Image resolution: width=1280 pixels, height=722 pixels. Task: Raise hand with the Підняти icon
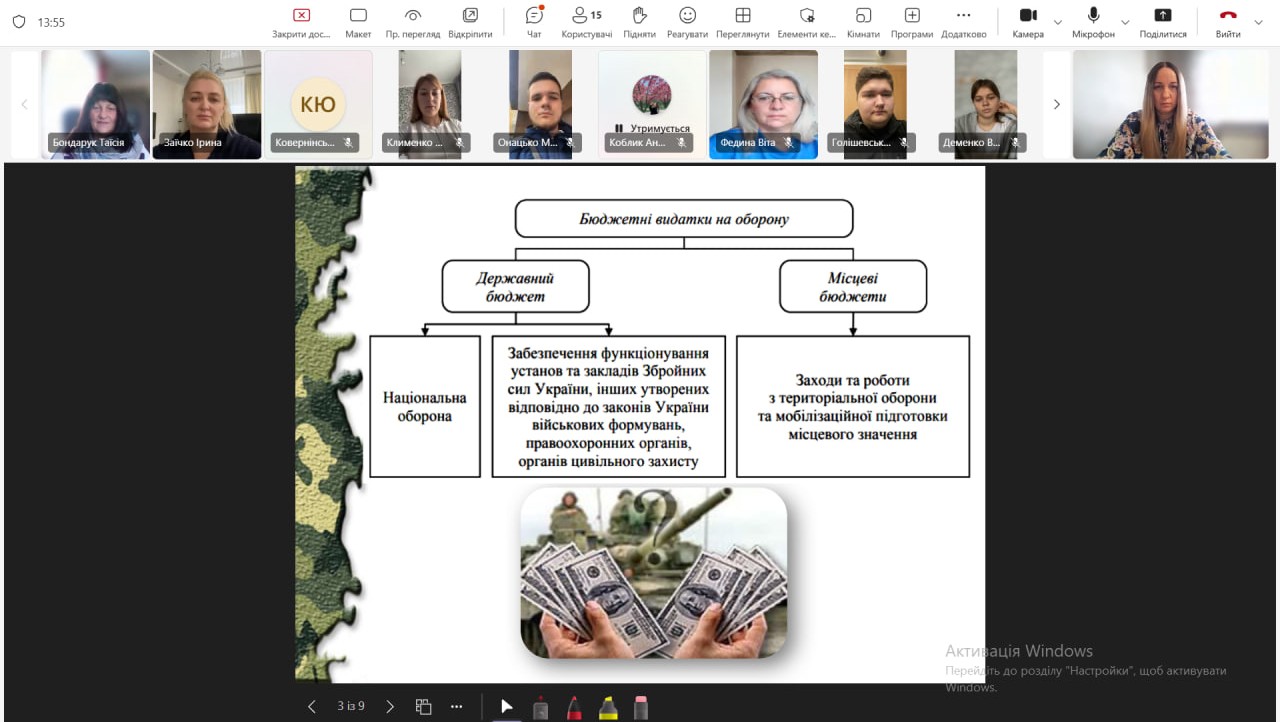[x=639, y=22]
